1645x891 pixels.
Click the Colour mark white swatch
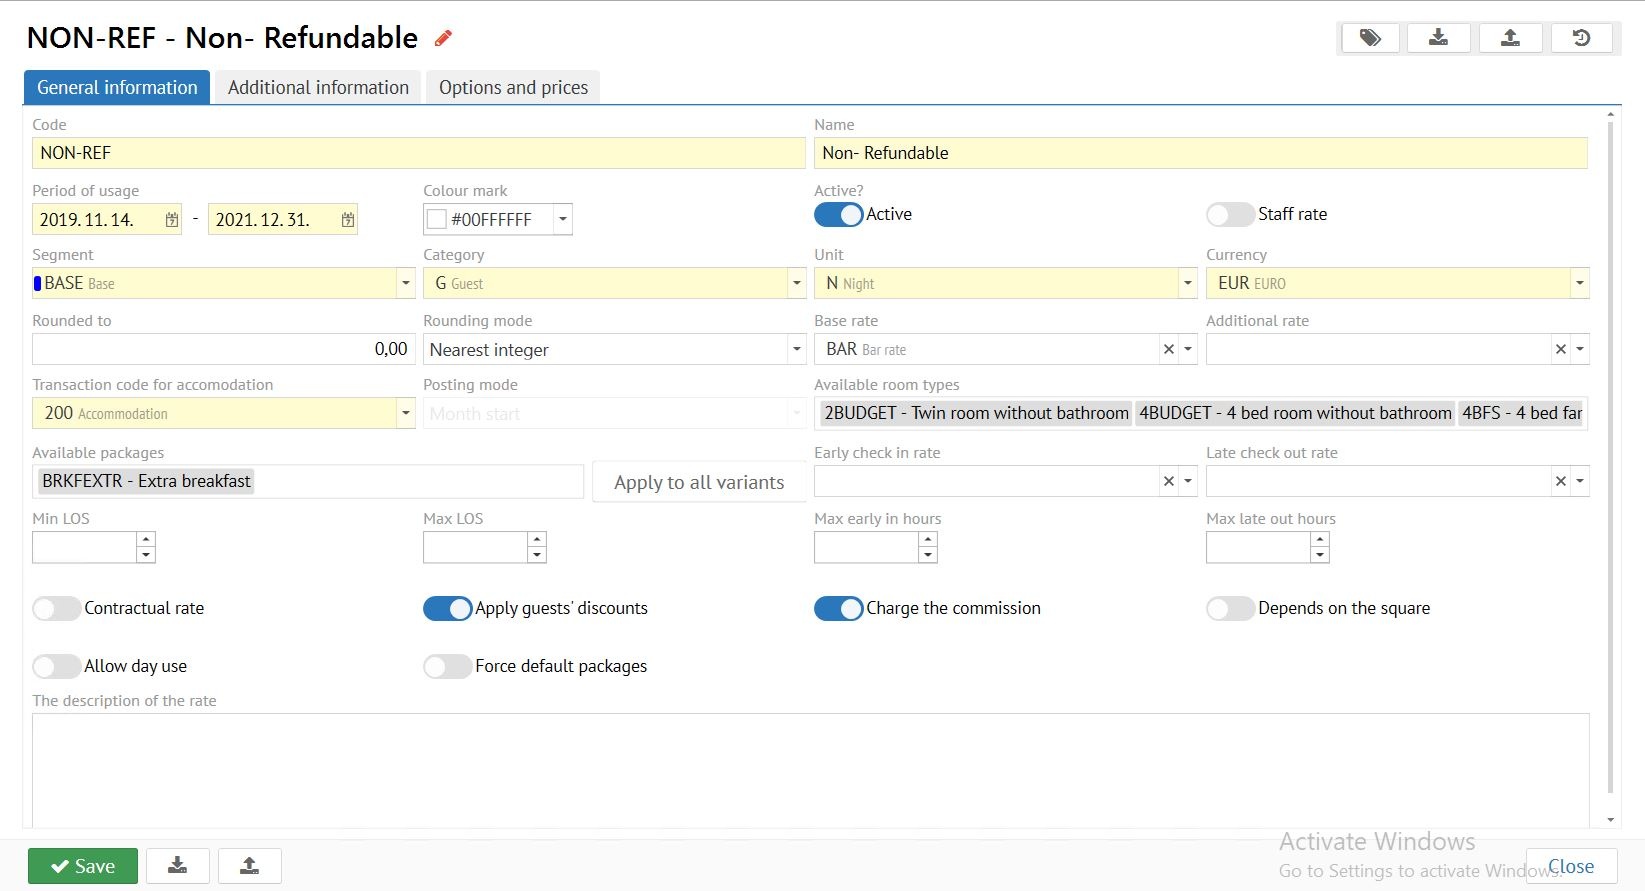click(437, 220)
